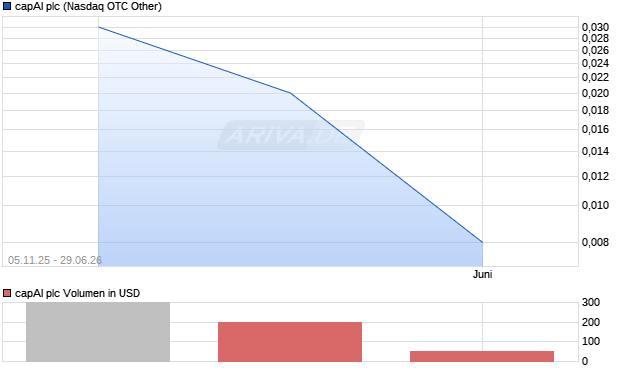Click the 300 volume axis label
This screenshot has width=620, height=371.
pos(591,303)
